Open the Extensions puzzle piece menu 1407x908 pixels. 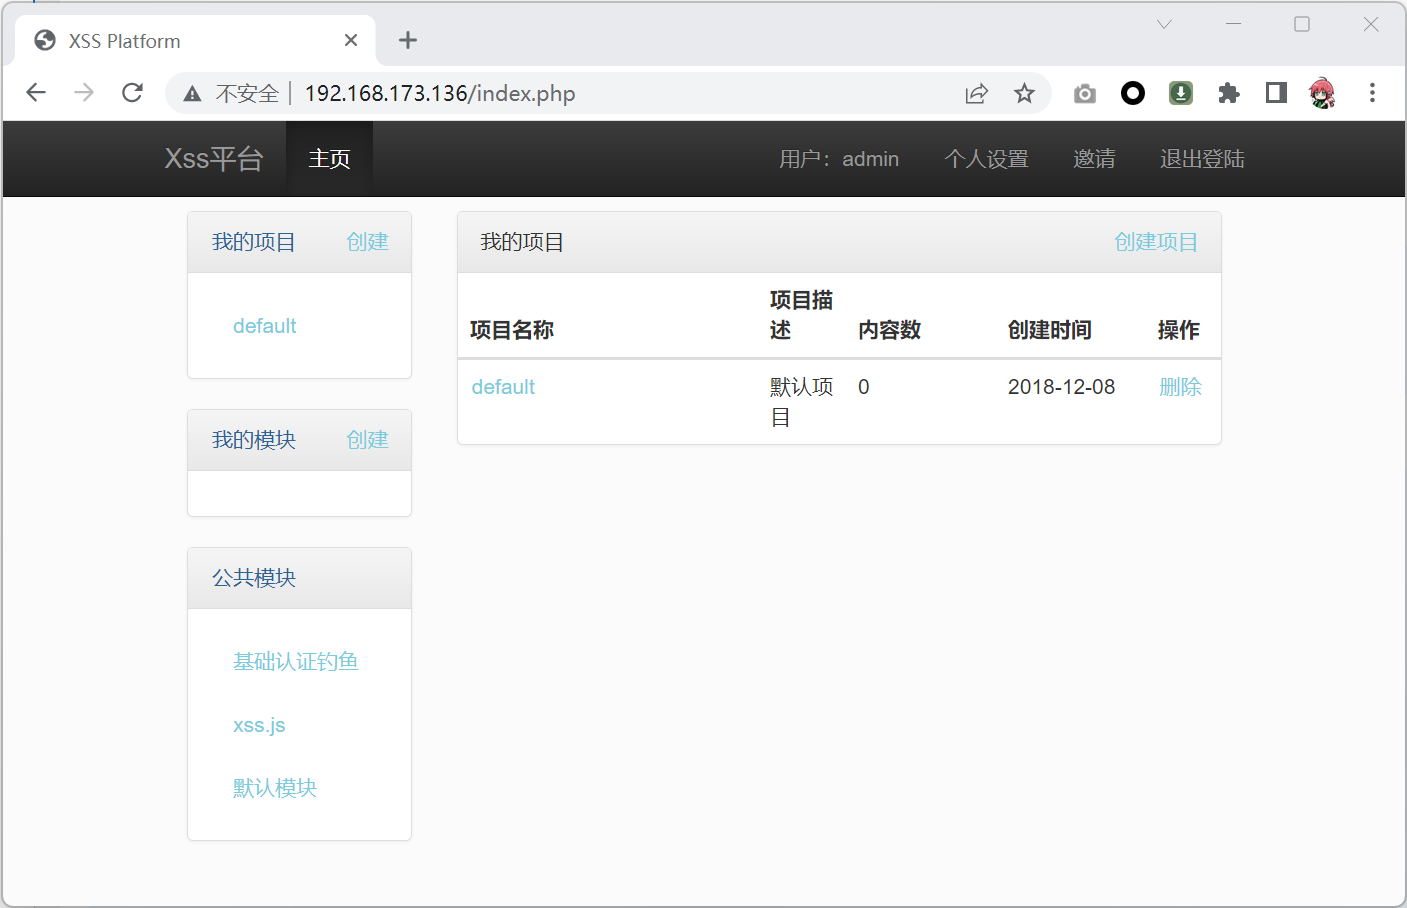tap(1228, 93)
